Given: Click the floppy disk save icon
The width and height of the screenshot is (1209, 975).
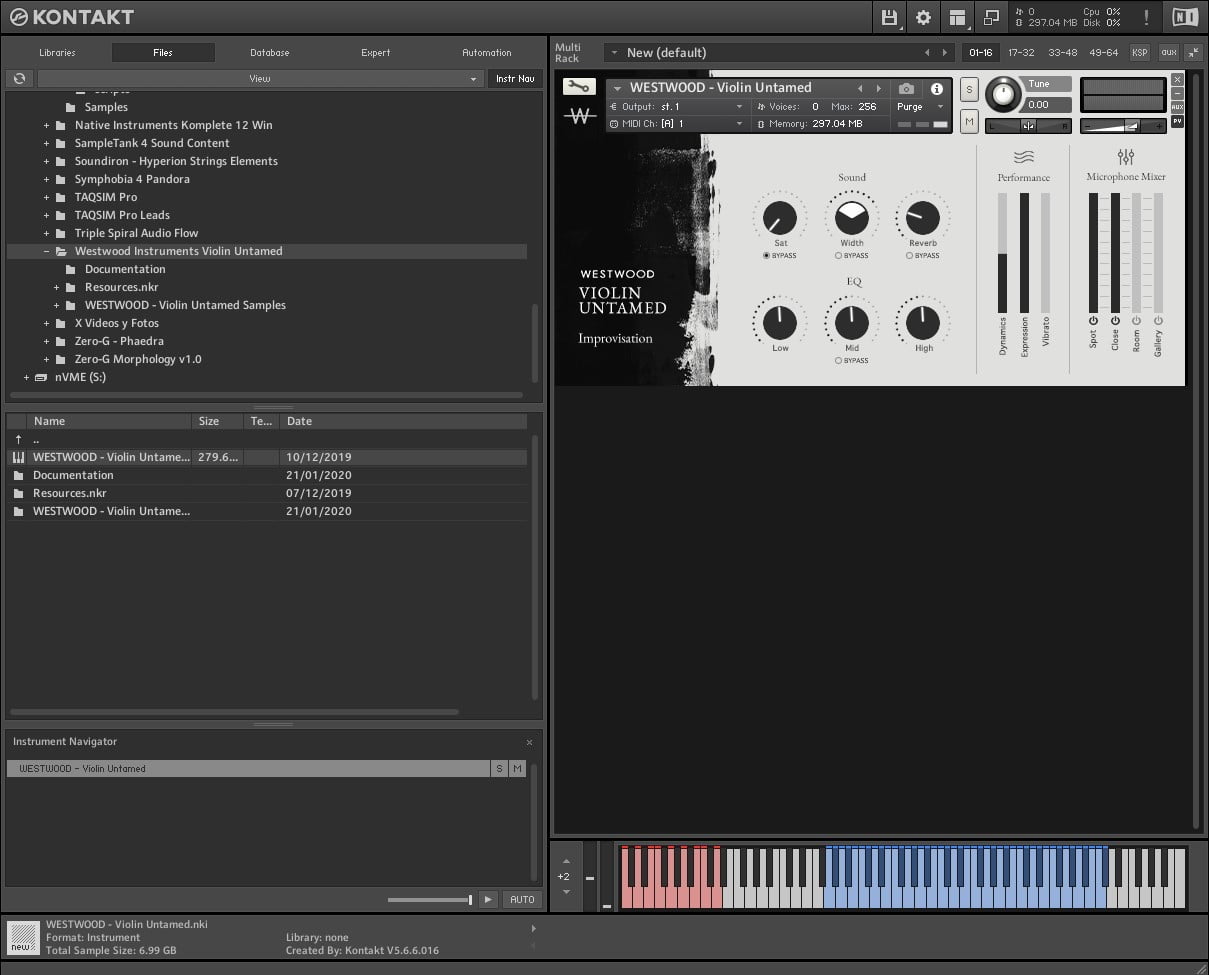Looking at the screenshot, I should pos(889,17).
